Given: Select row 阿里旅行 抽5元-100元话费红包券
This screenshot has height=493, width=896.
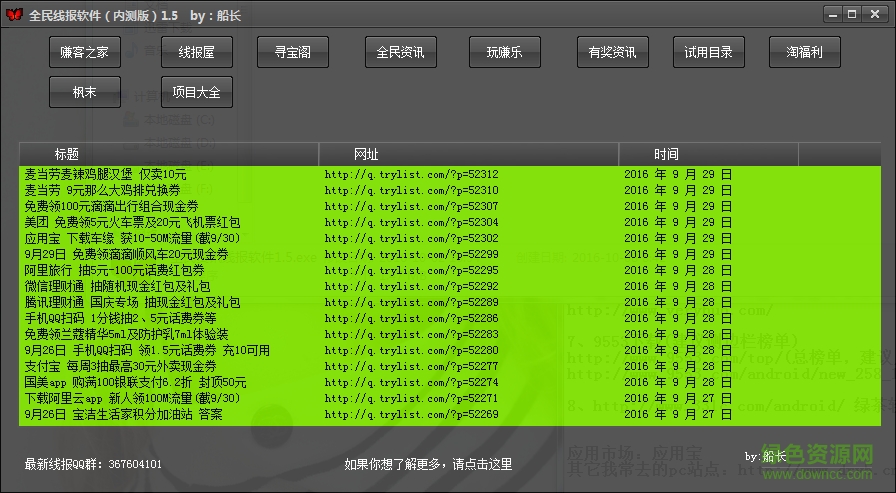Looking at the screenshot, I should pyautogui.click(x=450, y=270).
